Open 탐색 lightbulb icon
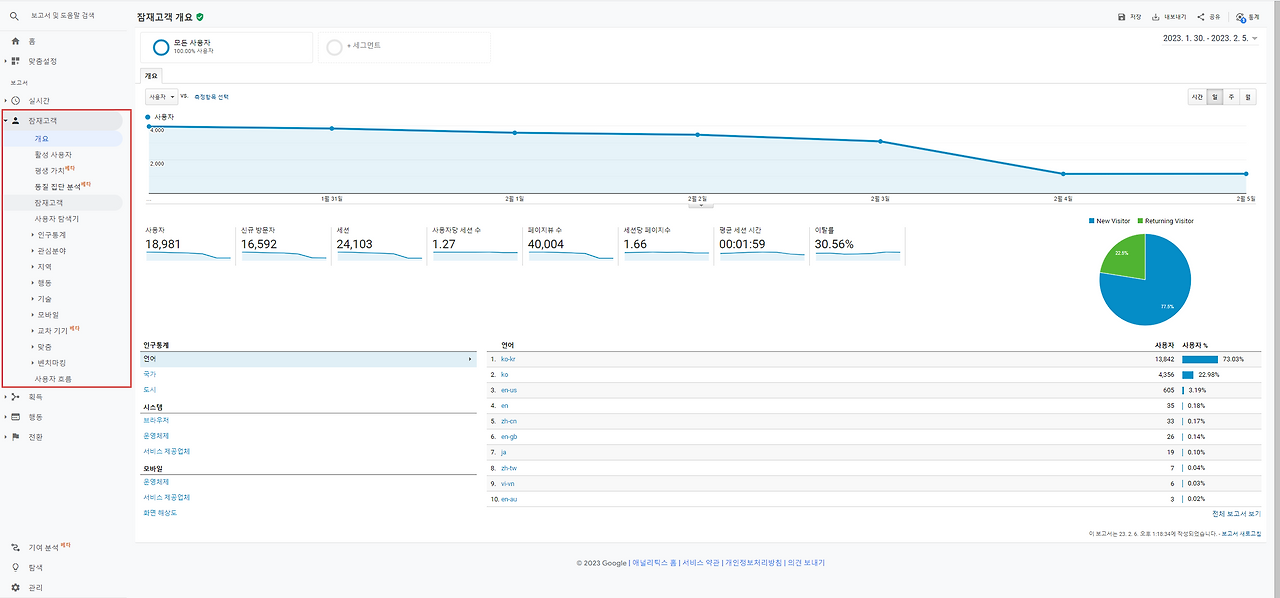Viewport: 1280px width, 598px height. pyautogui.click(x=15, y=567)
